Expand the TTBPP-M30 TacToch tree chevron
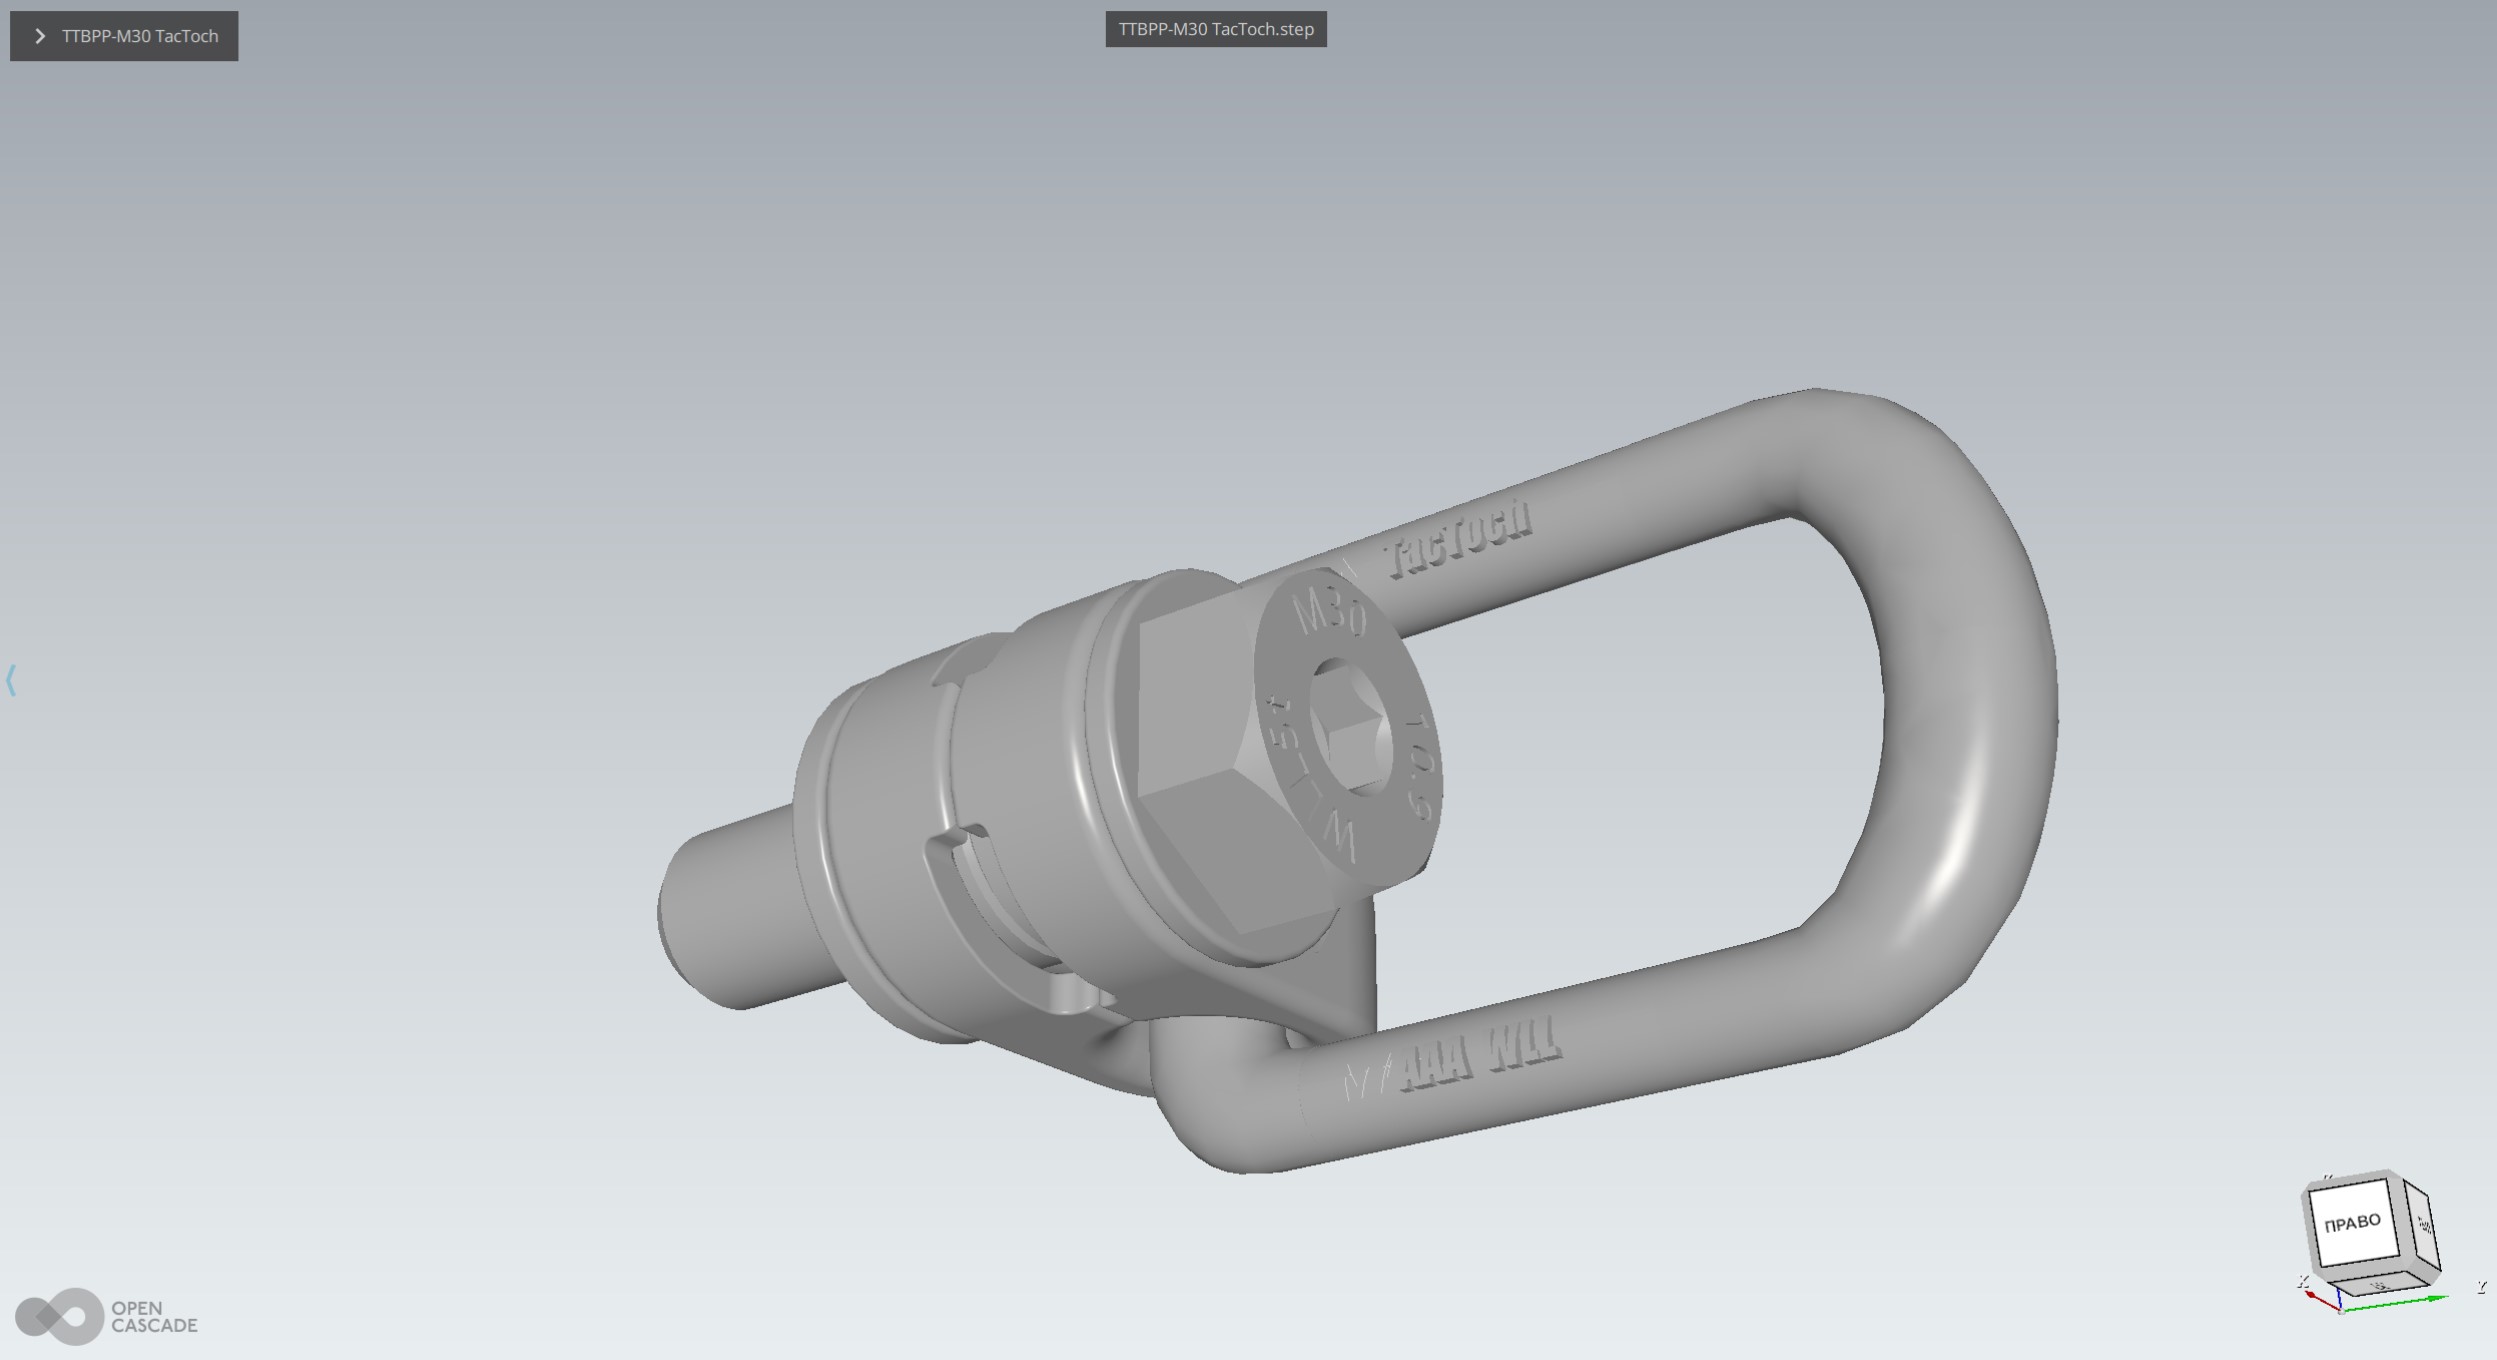This screenshot has width=2497, height=1360. pyautogui.click(x=40, y=36)
